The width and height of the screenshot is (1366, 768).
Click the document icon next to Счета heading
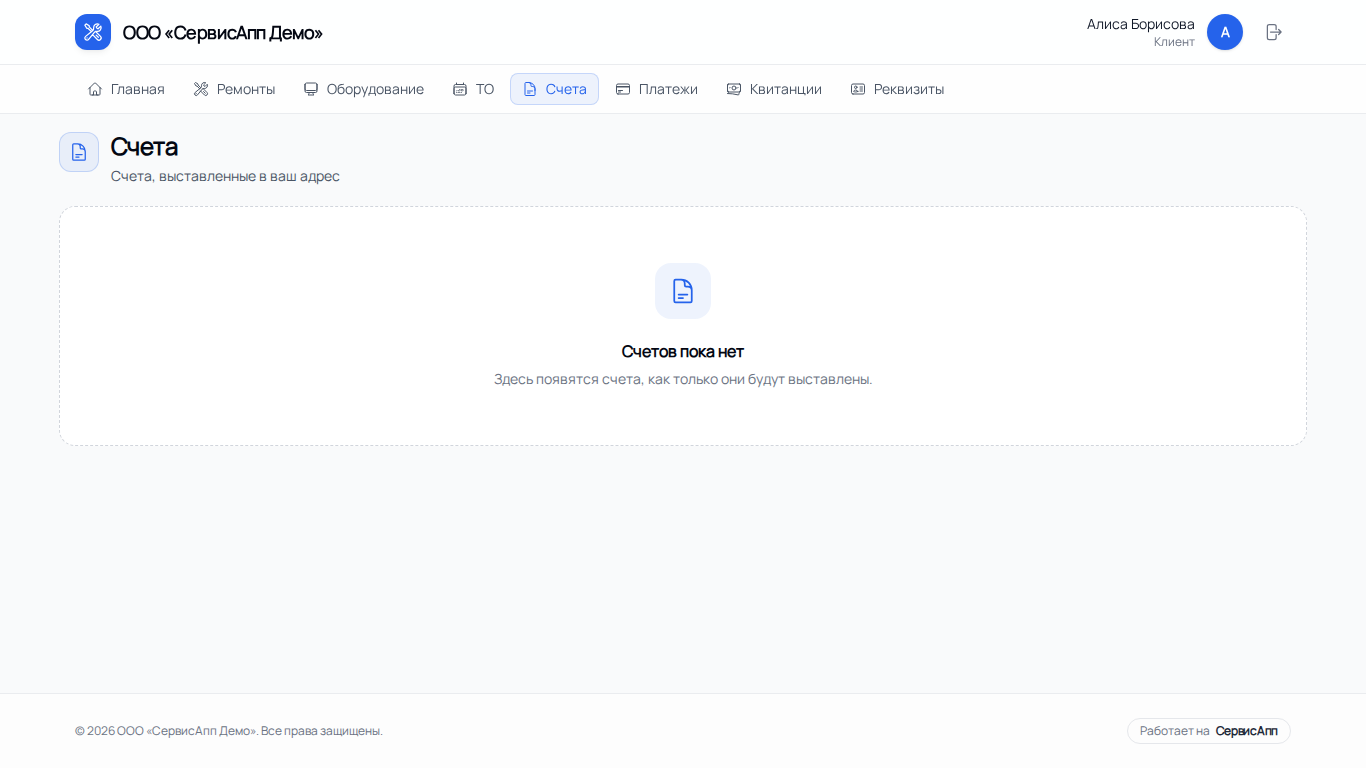pyautogui.click(x=79, y=152)
